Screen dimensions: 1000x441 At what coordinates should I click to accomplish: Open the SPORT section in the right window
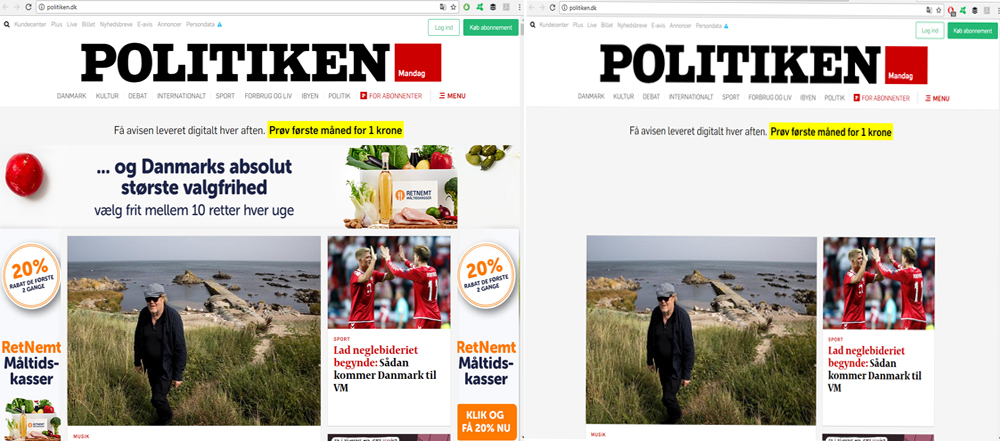point(731,98)
